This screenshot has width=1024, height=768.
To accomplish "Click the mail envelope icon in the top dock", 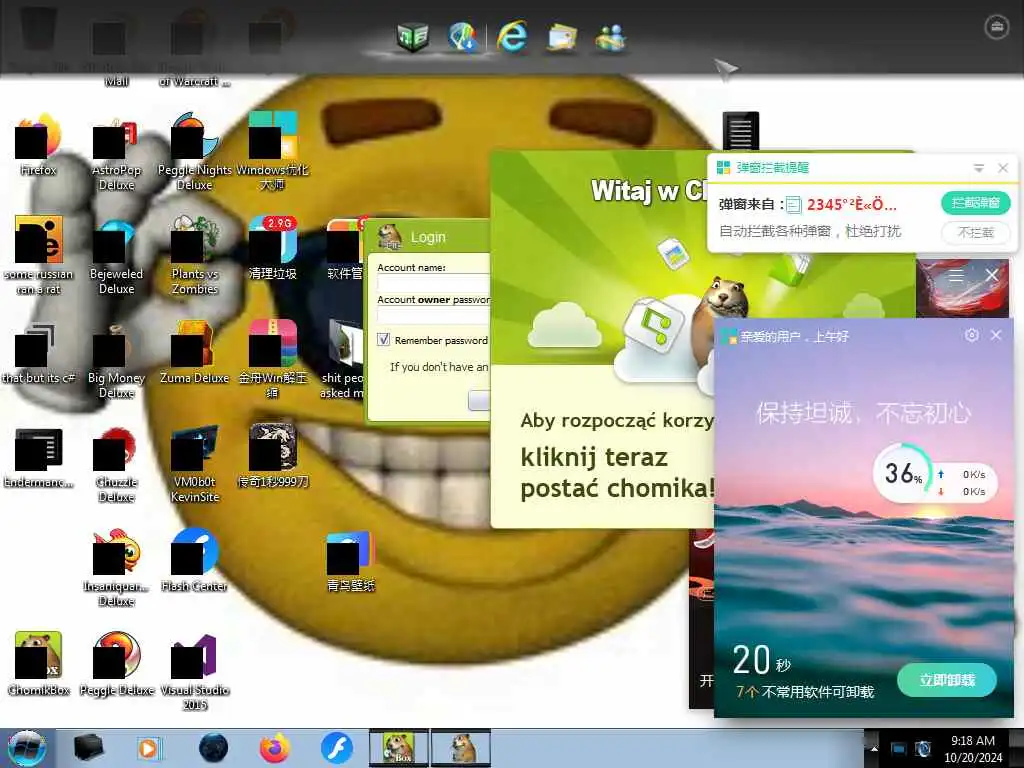I will coord(562,37).
